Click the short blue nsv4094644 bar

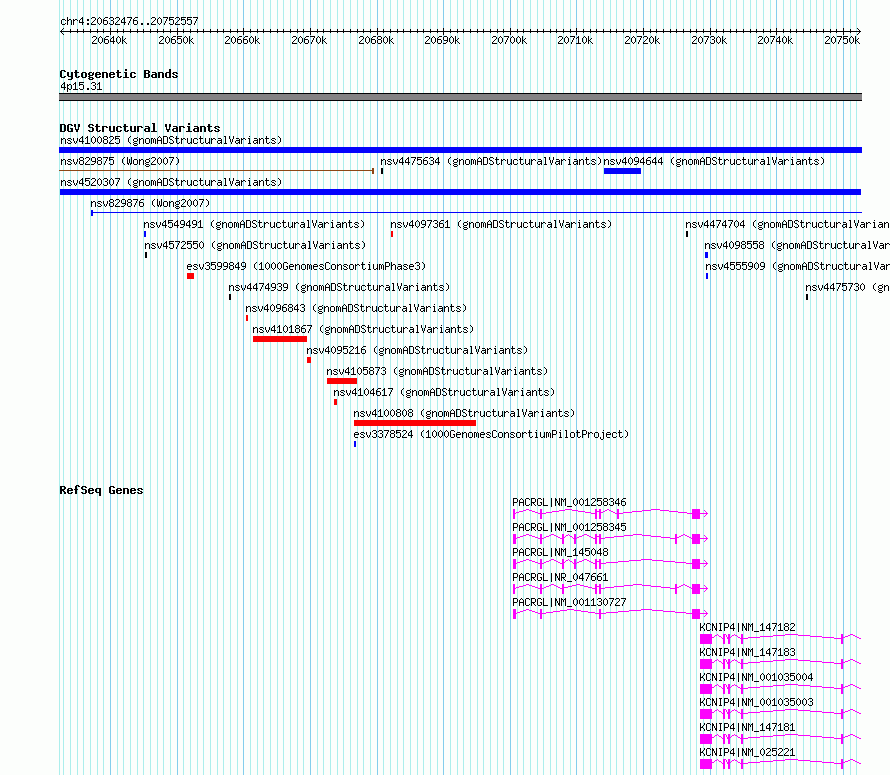point(623,171)
